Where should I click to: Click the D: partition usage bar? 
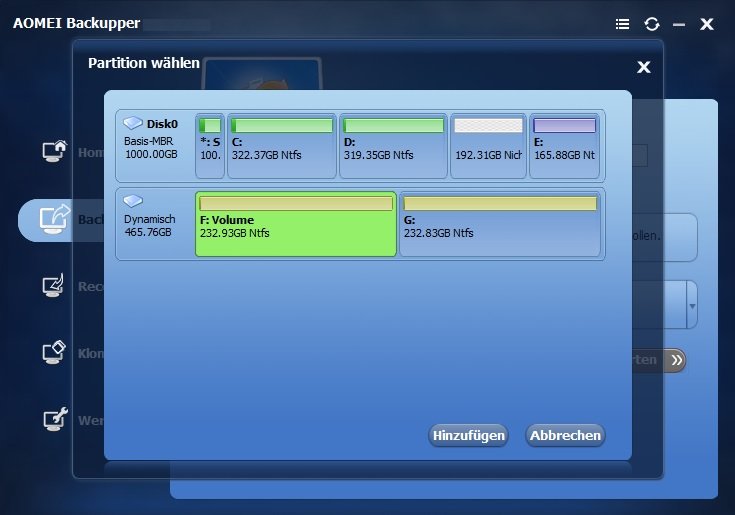tap(393, 125)
